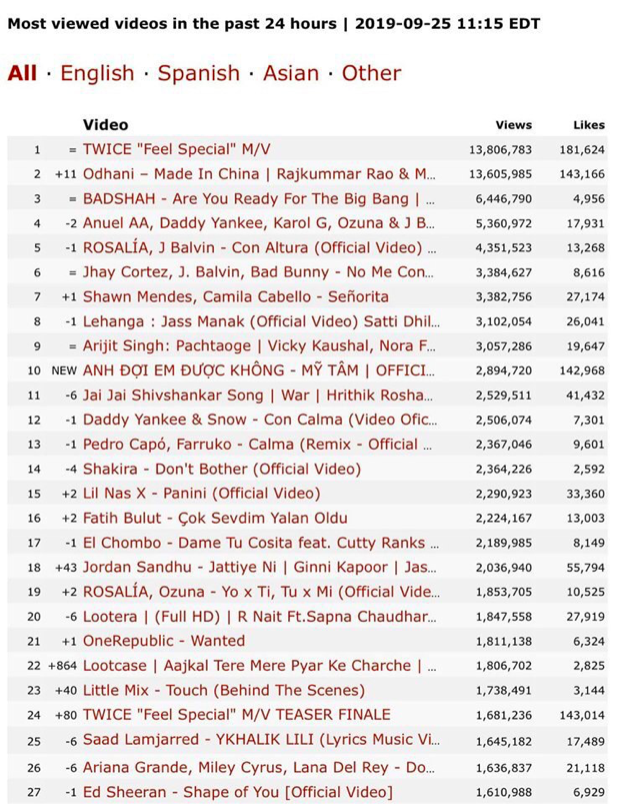Open Little Mix Touch Behind The Scenes
Image resolution: width=617 pixels, height=804 pixels.
click(224, 690)
